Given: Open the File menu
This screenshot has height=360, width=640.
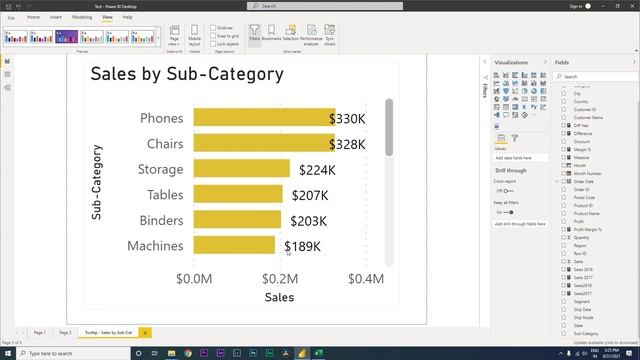Looking at the screenshot, I should click(11, 18).
